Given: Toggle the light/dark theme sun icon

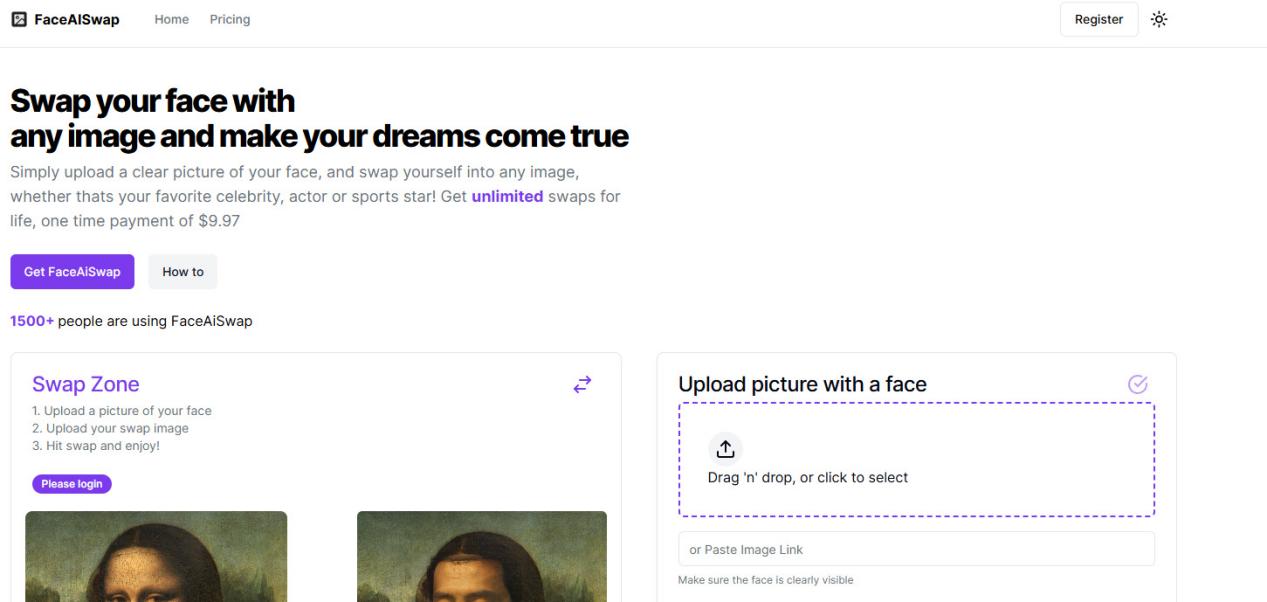Looking at the screenshot, I should (x=1159, y=19).
